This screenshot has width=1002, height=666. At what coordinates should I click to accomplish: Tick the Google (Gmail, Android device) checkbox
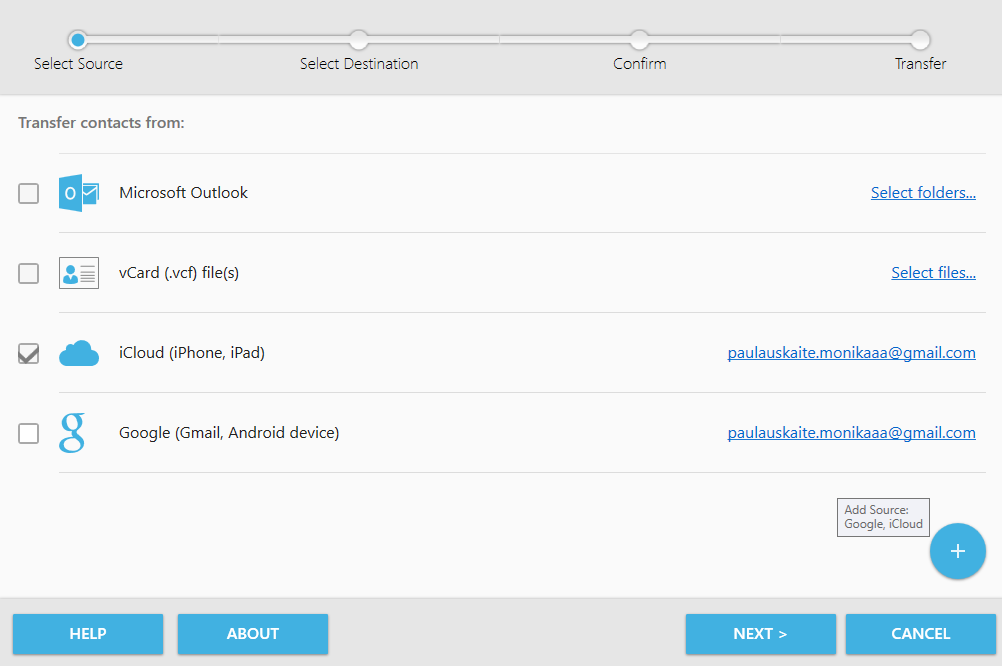pos(28,433)
